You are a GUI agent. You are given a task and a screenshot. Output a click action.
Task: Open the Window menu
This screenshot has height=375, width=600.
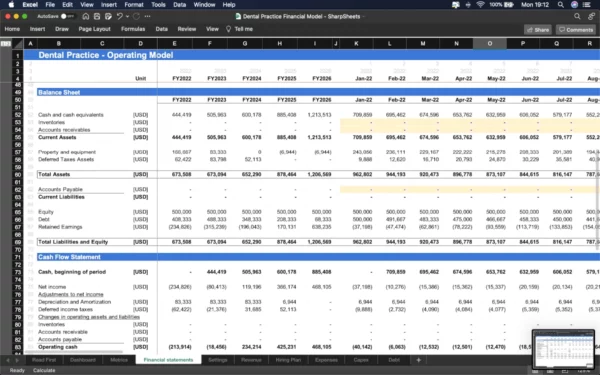(204, 5)
